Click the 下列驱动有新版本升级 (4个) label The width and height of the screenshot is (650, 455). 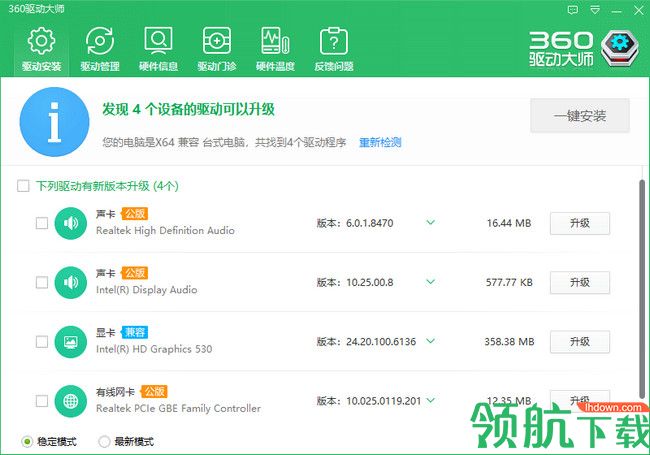tap(107, 186)
